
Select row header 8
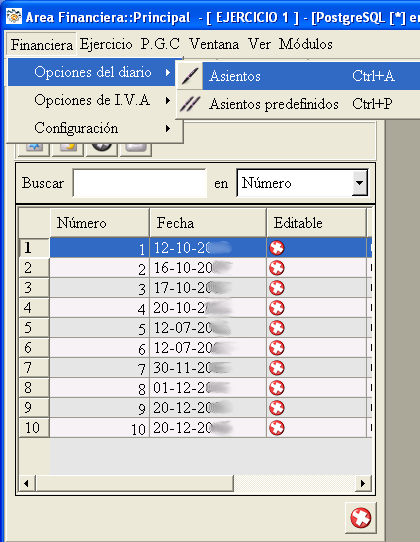coord(34,388)
